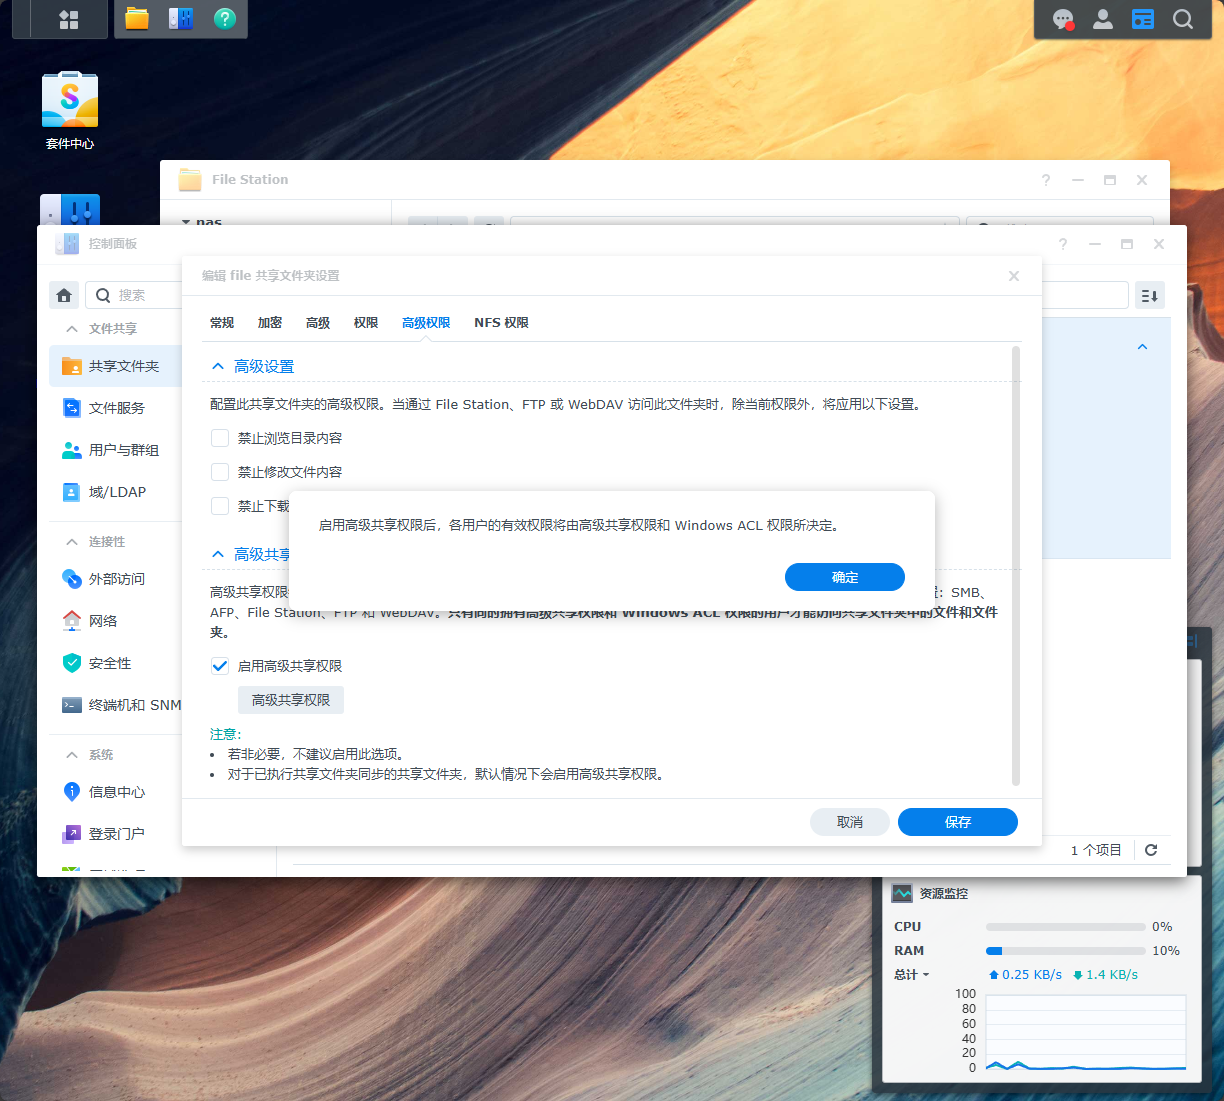The image size is (1224, 1101).
Task: Switch to the NFS 权限 tab
Action: (x=502, y=323)
